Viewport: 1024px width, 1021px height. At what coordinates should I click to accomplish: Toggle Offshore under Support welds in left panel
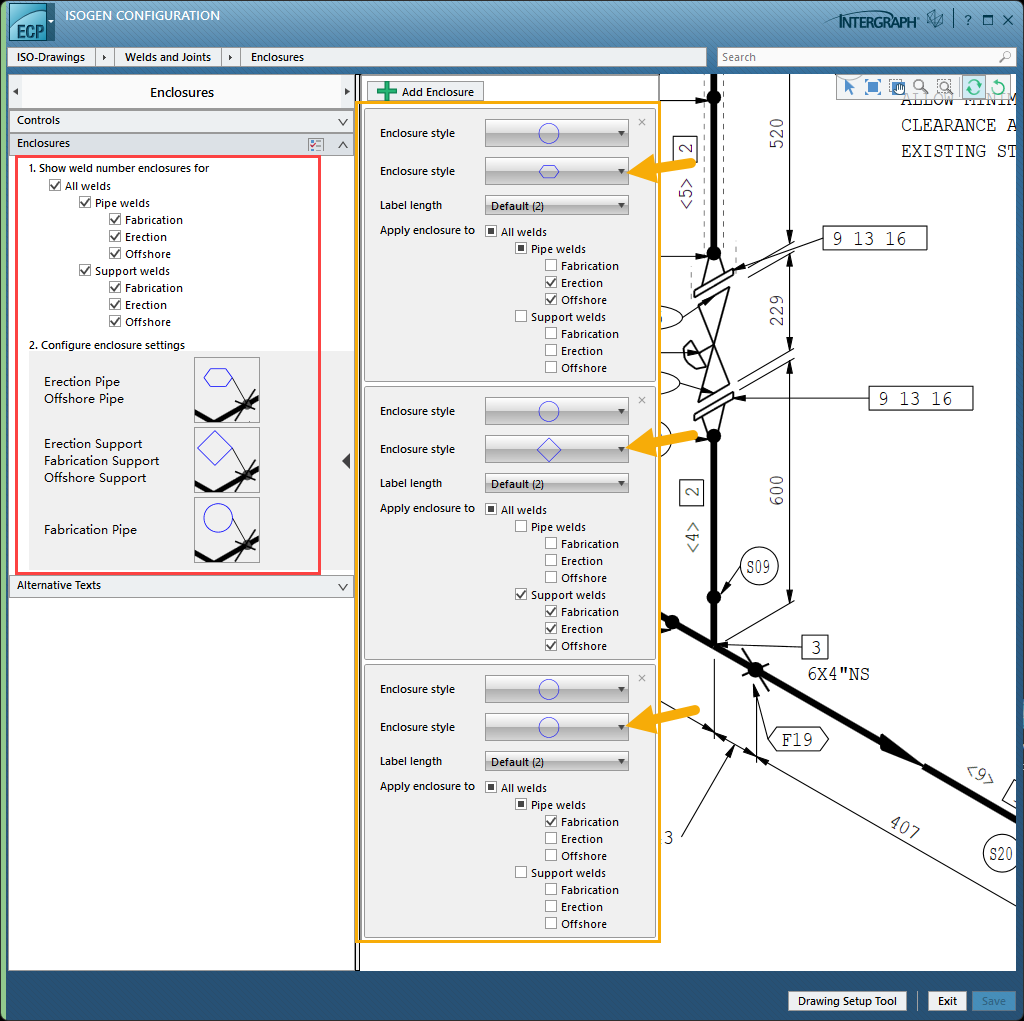click(116, 322)
